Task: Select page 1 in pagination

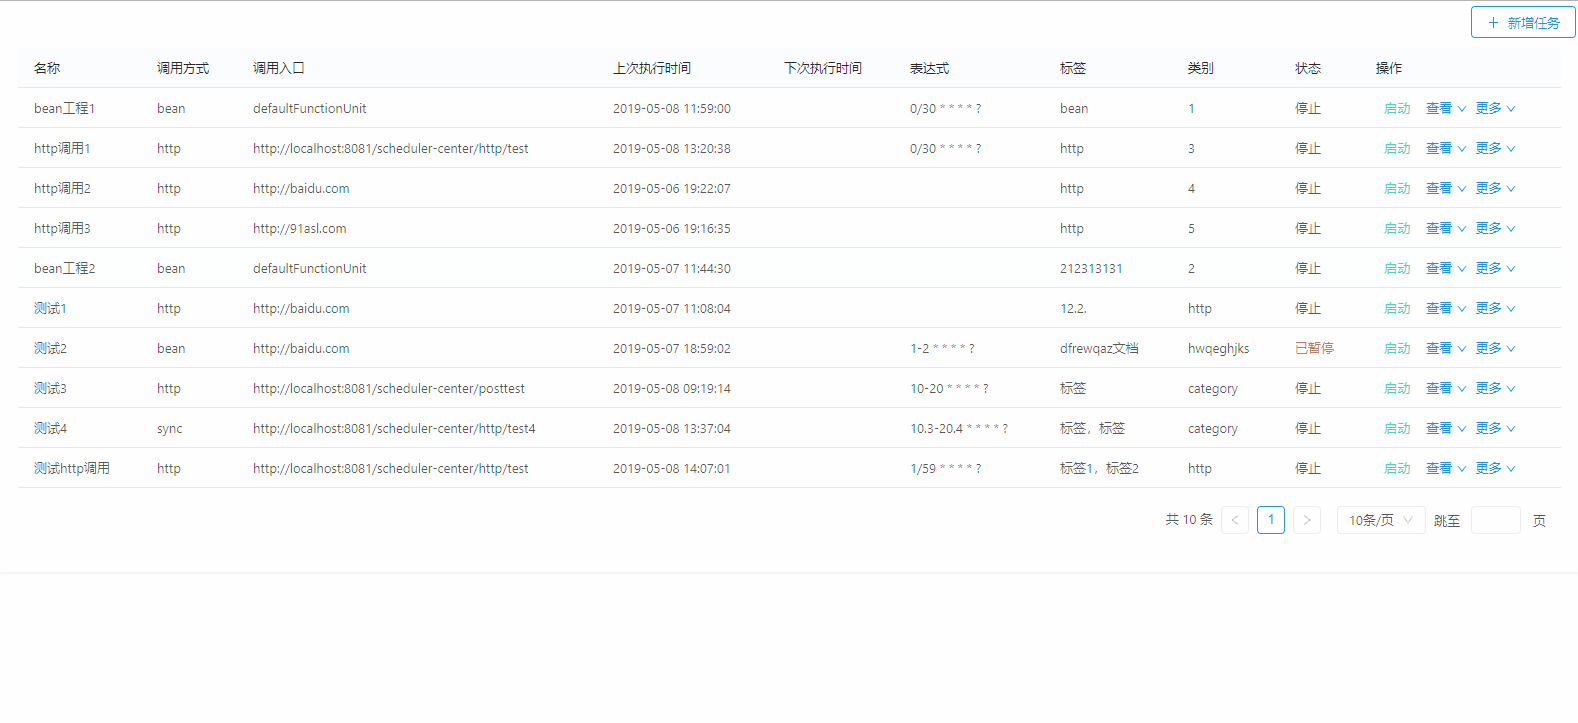Action: [x=1270, y=520]
